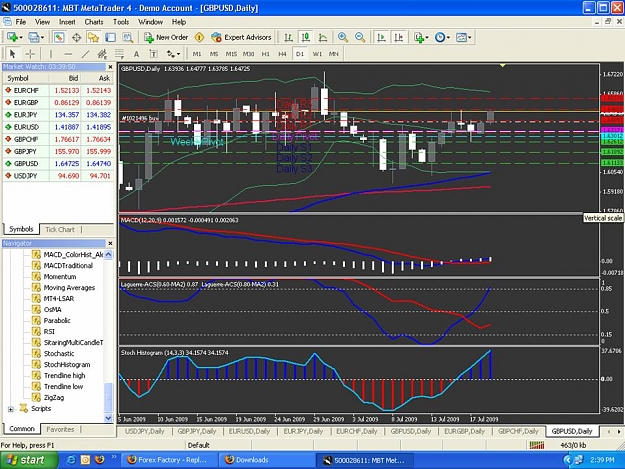
Task: Zoom in on the chart
Action: [342, 37]
